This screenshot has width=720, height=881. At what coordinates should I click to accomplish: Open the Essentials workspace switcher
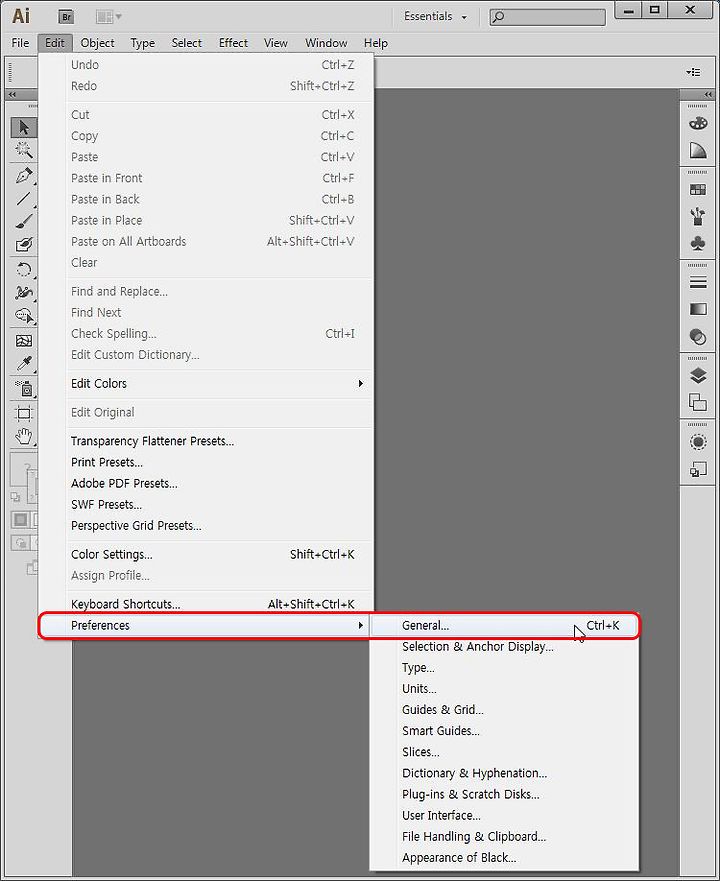click(x=435, y=16)
